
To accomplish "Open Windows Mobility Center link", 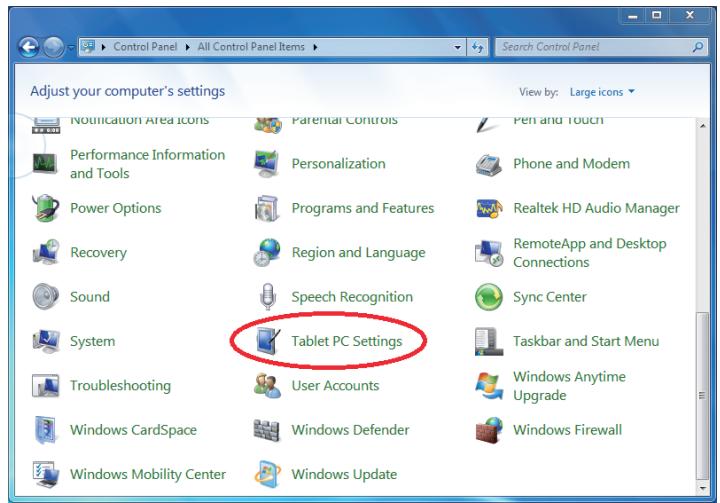I will (148, 474).
